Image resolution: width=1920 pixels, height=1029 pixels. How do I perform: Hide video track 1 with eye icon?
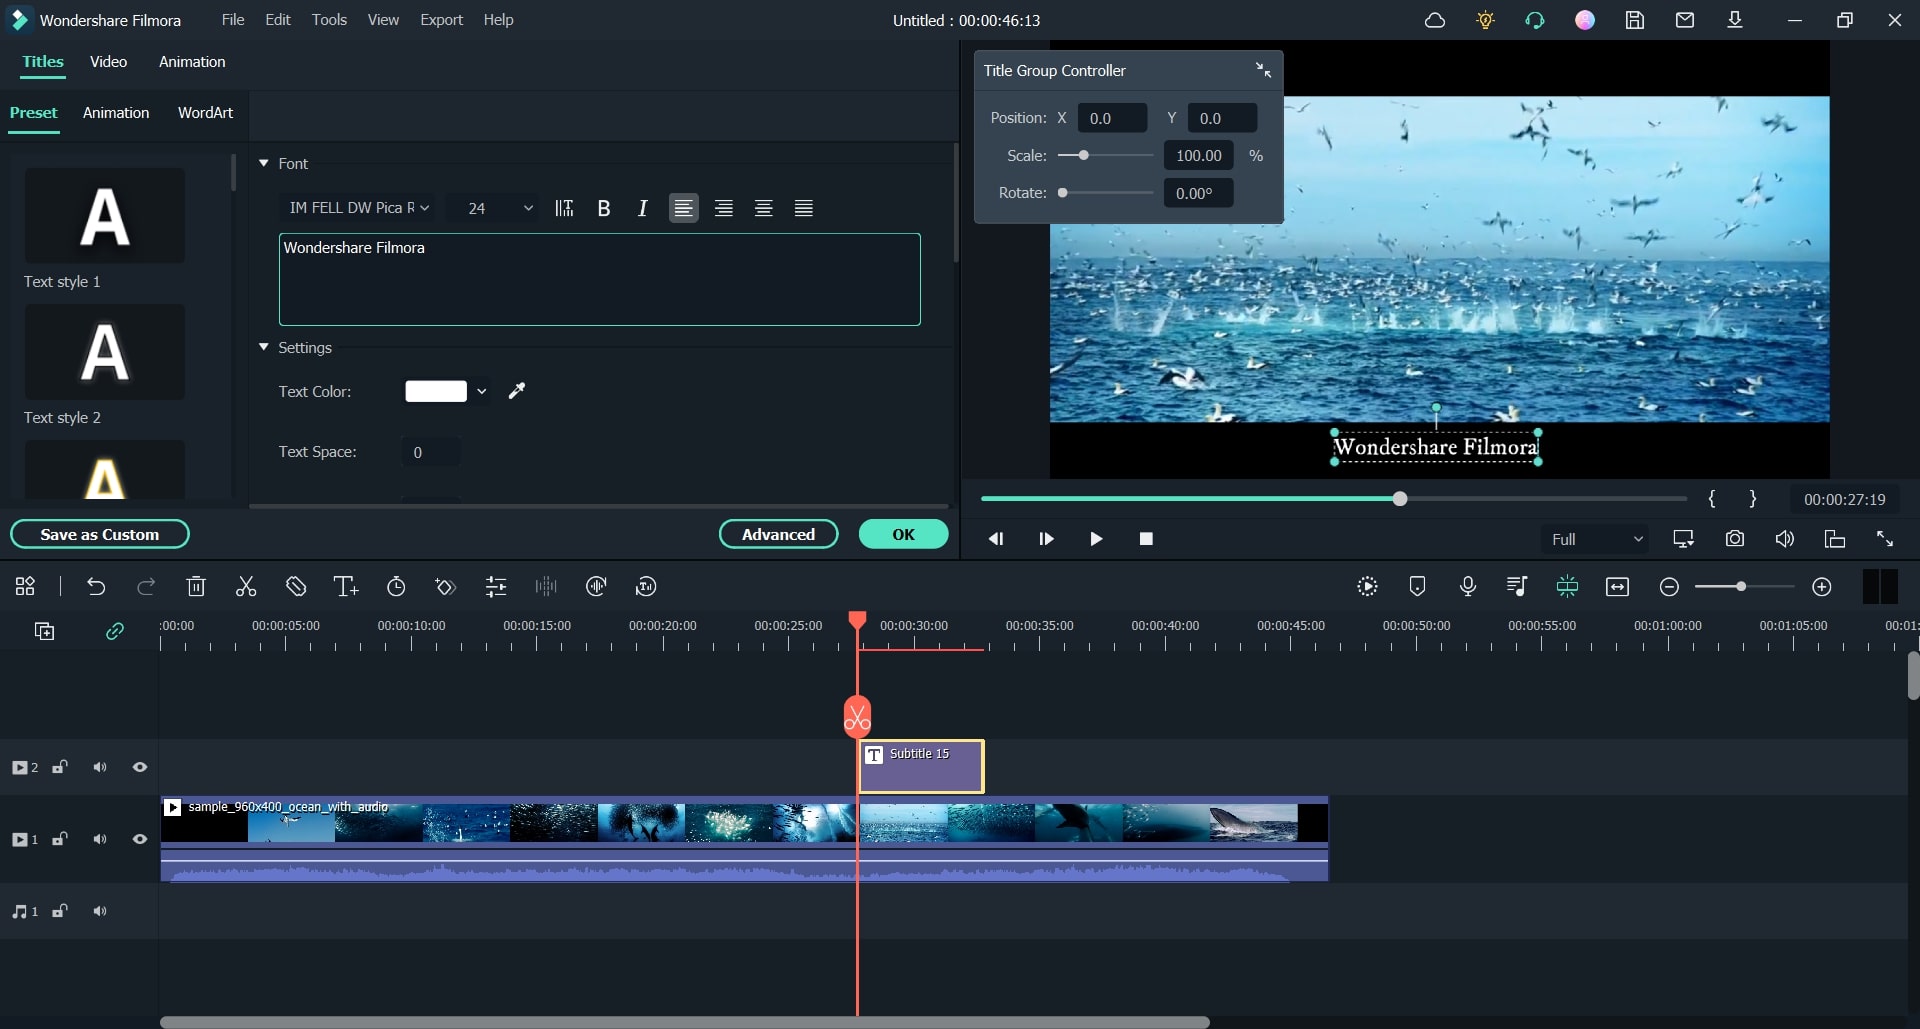click(140, 839)
